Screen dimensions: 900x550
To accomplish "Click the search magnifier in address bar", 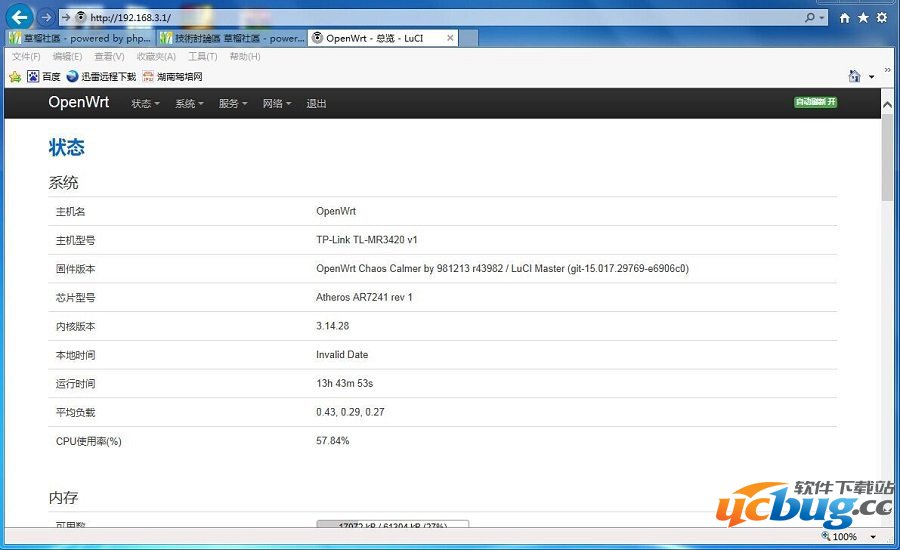I will [810, 18].
